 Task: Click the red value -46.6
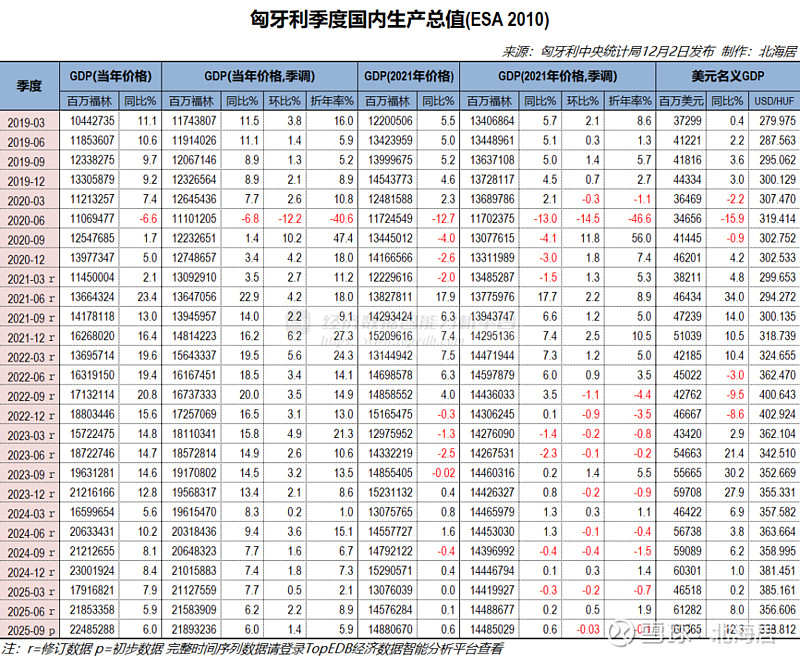click(x=639, y=219)
